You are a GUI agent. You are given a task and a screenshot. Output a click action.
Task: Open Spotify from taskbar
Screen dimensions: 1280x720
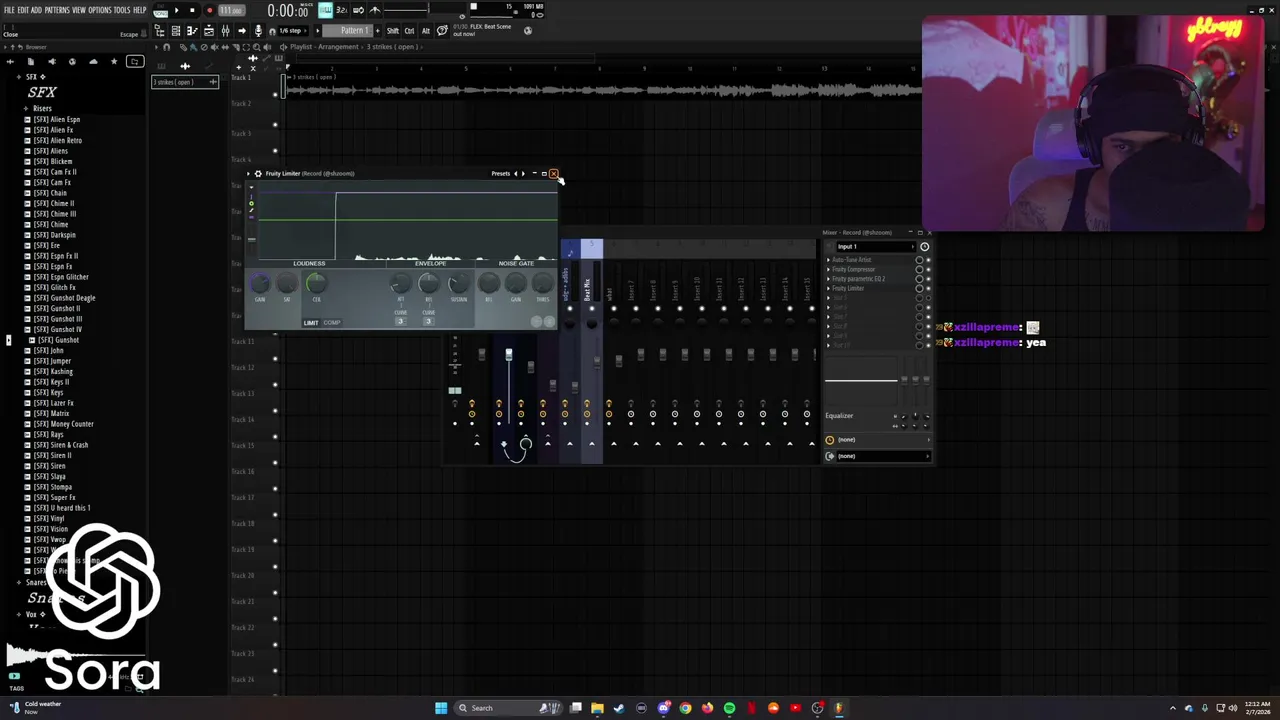pos(729,708)
